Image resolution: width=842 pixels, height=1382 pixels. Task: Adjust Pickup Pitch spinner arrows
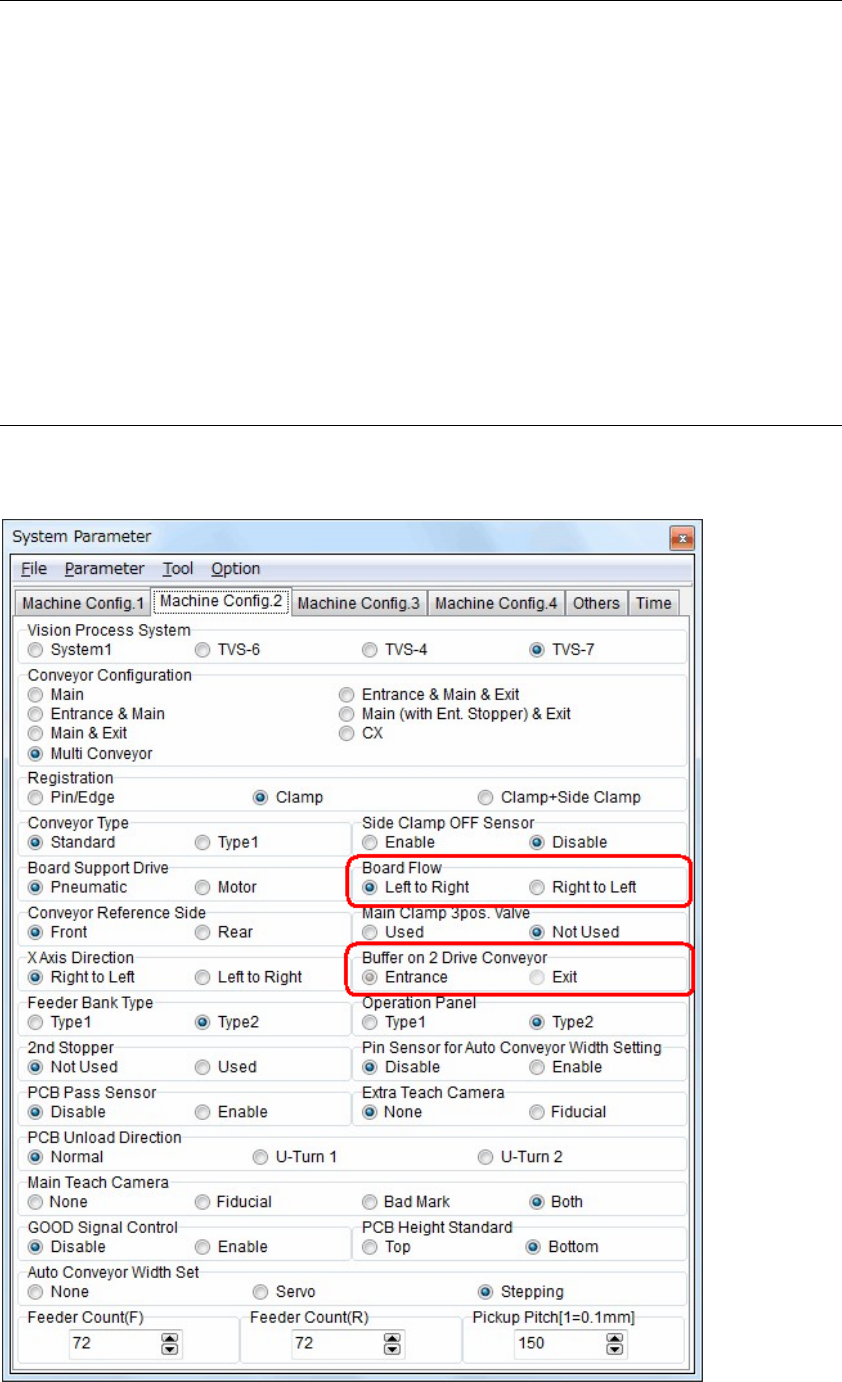[616, 1344]
